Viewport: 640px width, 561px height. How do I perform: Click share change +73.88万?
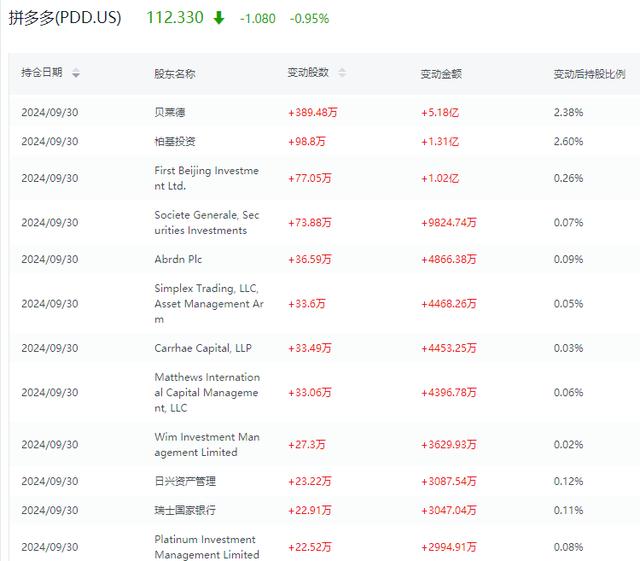310,223
